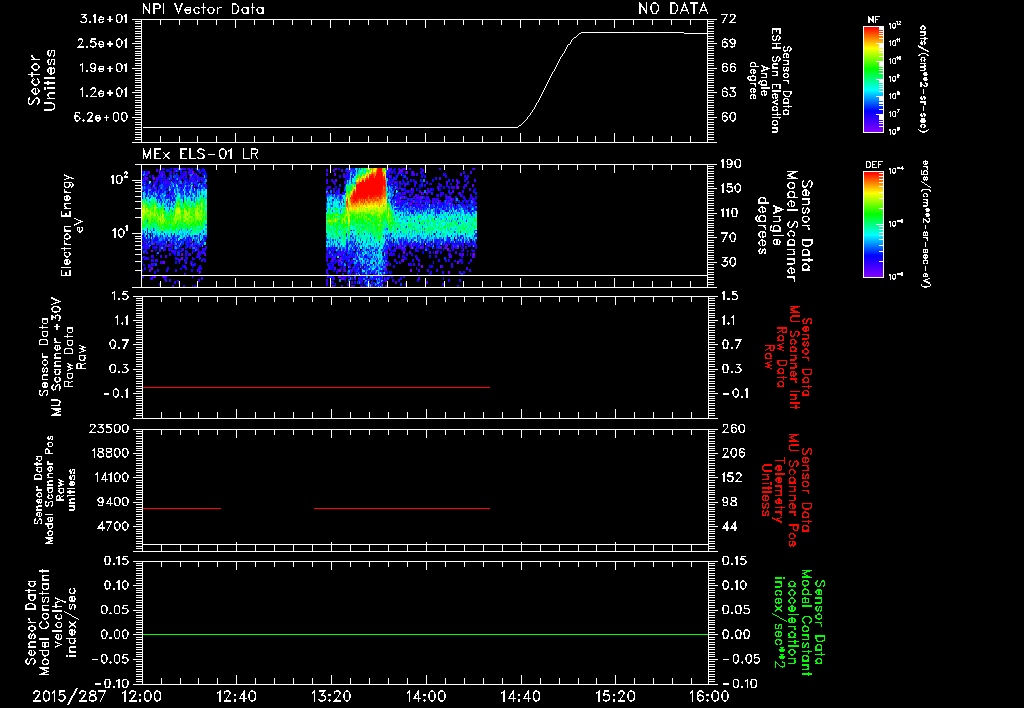This screenshot has height=708, width=1024.
Task: Click the red high-flux region in spectrogram
Action: [x=368, y=187]
